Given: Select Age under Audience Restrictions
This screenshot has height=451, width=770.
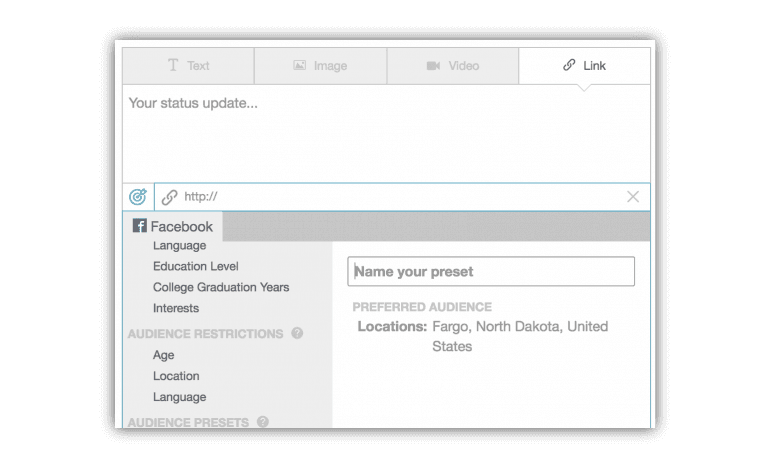Looking at the screenshot, I should (164, 355).
